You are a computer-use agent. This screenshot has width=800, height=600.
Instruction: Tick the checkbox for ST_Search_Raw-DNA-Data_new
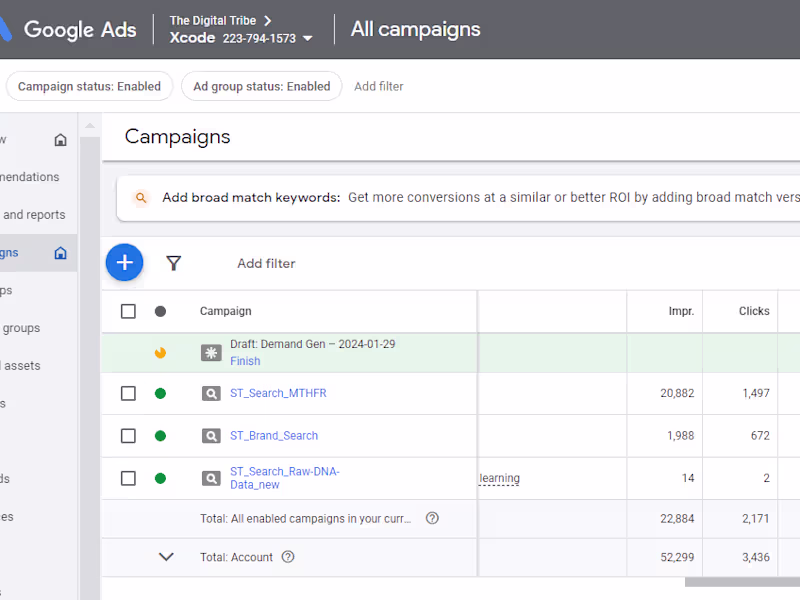[128, 478]
